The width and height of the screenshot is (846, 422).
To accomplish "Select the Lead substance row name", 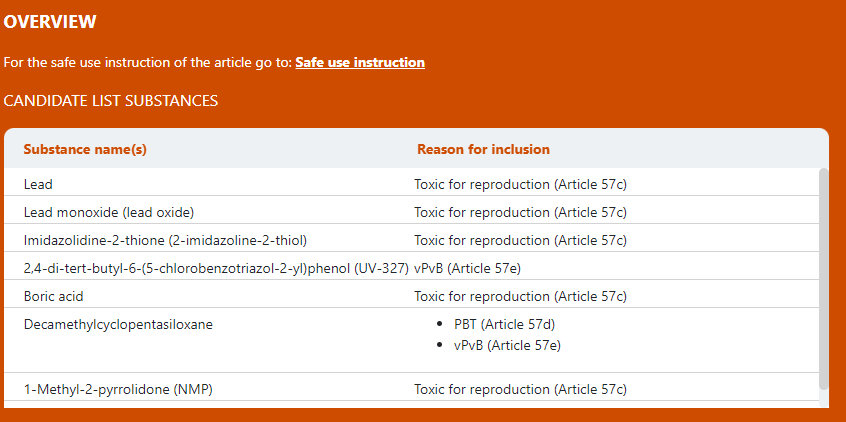I will [x=38, y=184].
